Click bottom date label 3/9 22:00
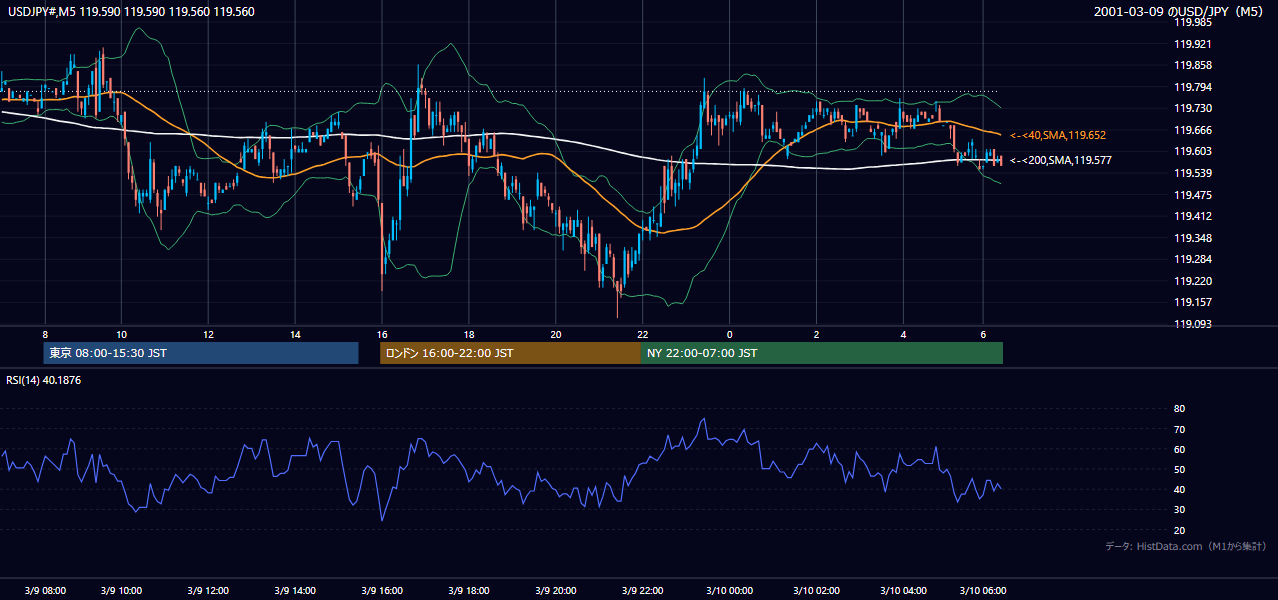1278x600 pixels. (643, 590)
